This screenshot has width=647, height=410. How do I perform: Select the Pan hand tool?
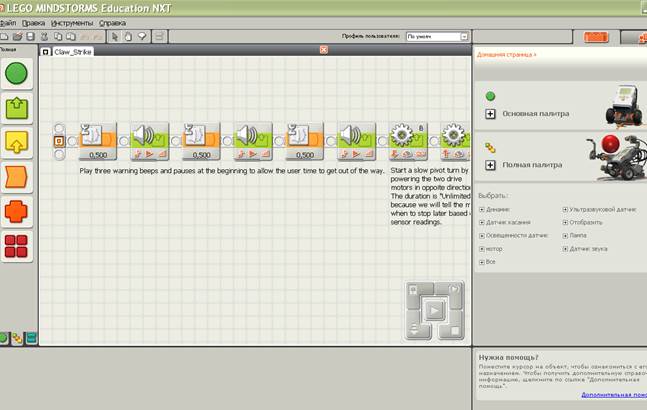click(128, 37)
